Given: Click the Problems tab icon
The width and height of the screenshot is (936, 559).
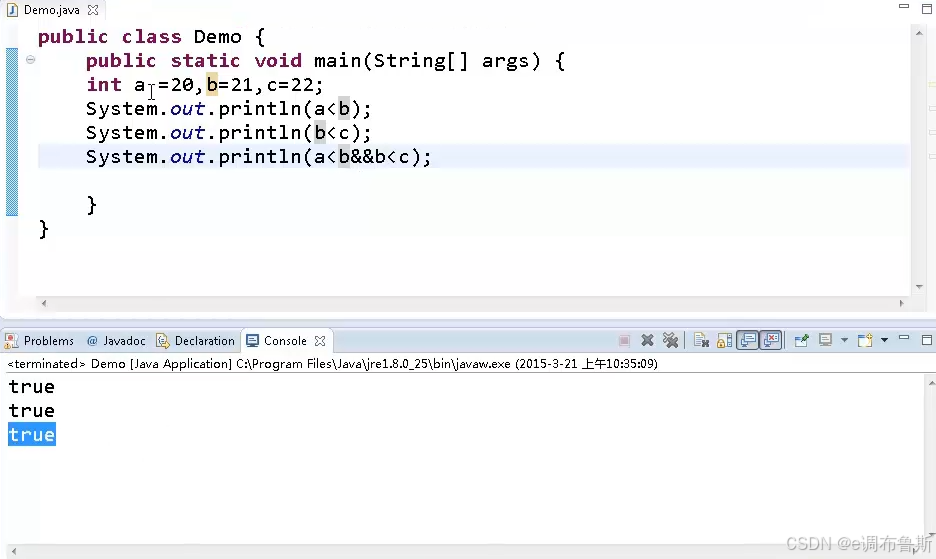Looking at the screenshot, I should point(11,341).
